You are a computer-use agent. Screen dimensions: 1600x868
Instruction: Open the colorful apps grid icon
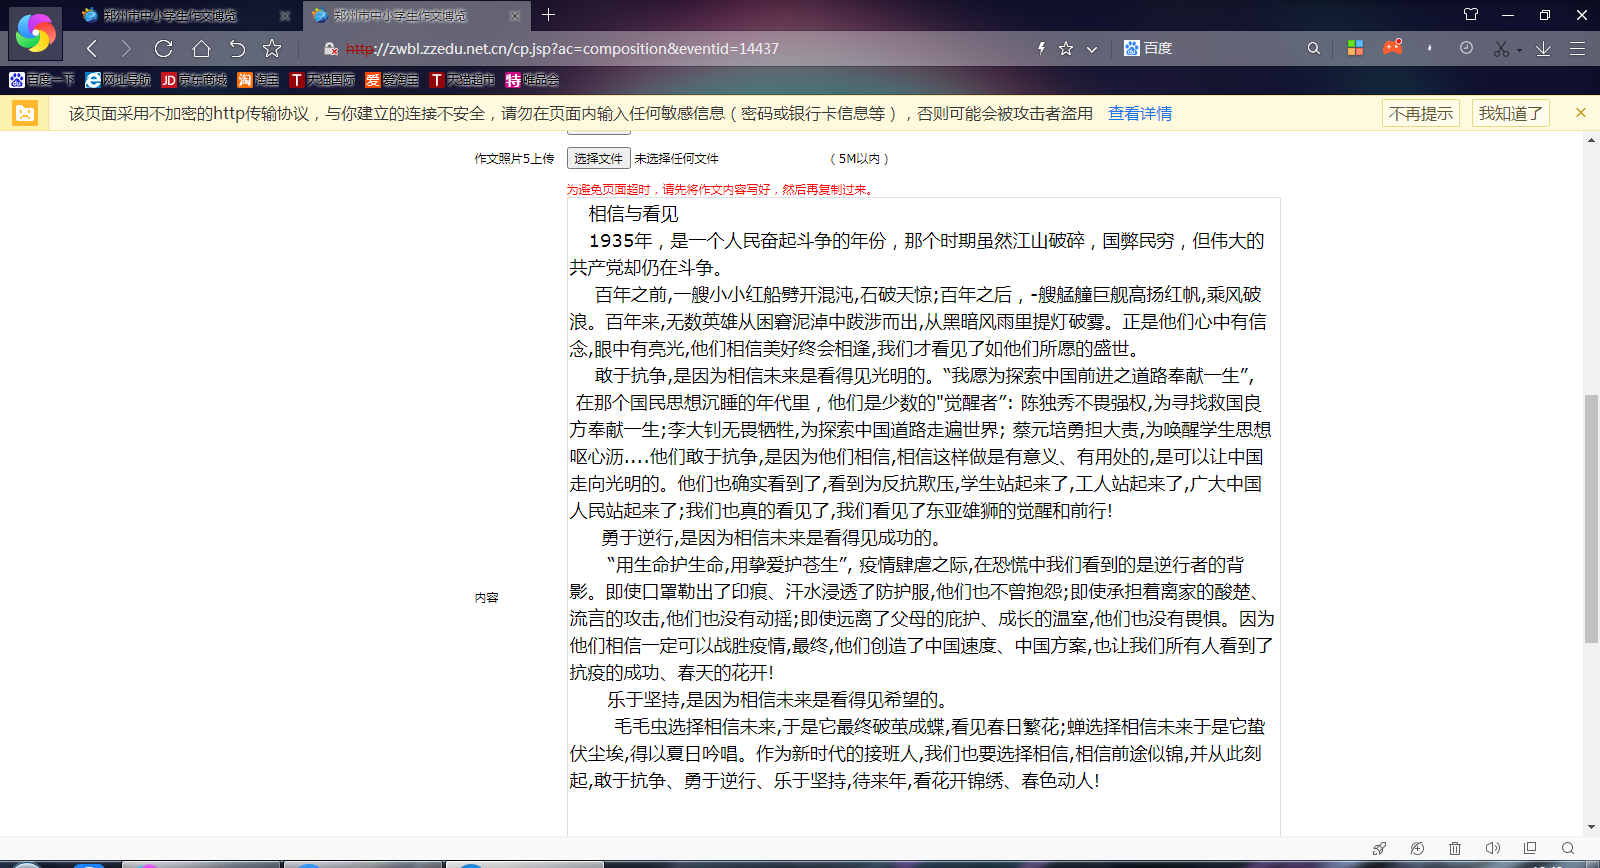(1355, 48)
